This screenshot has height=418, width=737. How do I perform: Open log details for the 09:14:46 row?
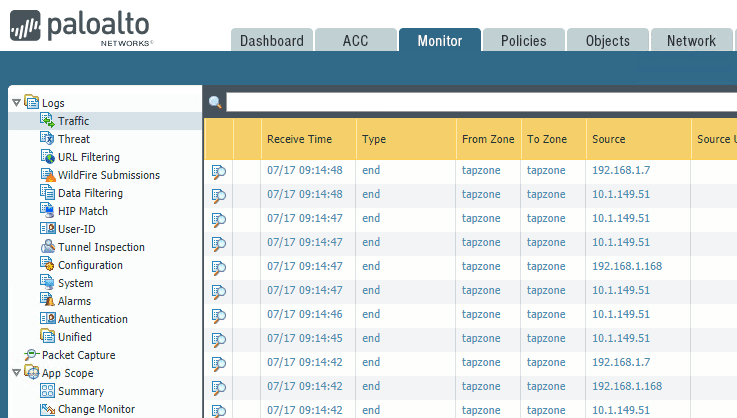point(219,315)
